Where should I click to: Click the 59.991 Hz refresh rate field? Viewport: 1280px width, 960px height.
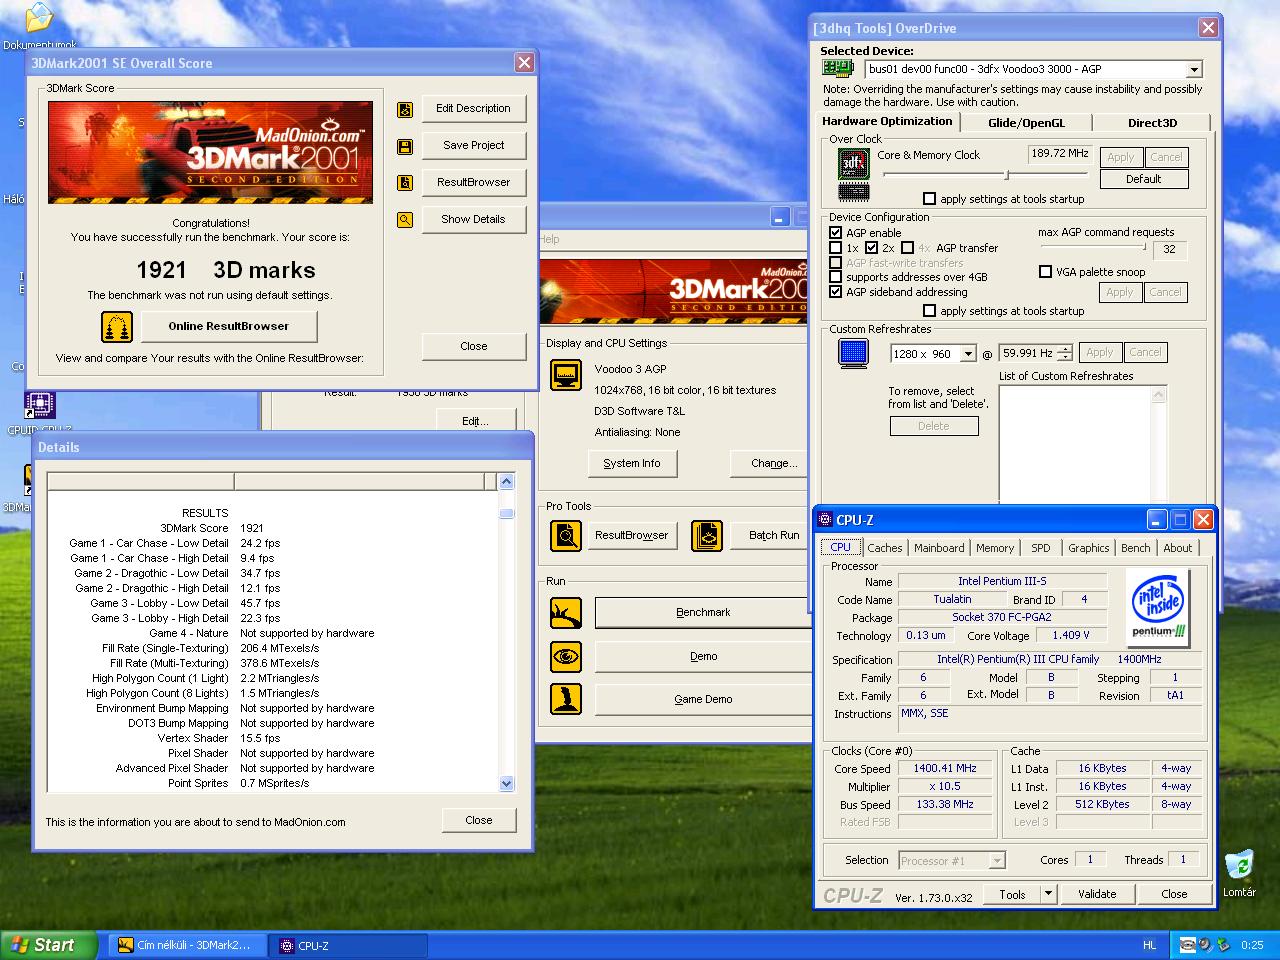(1028, 353)
